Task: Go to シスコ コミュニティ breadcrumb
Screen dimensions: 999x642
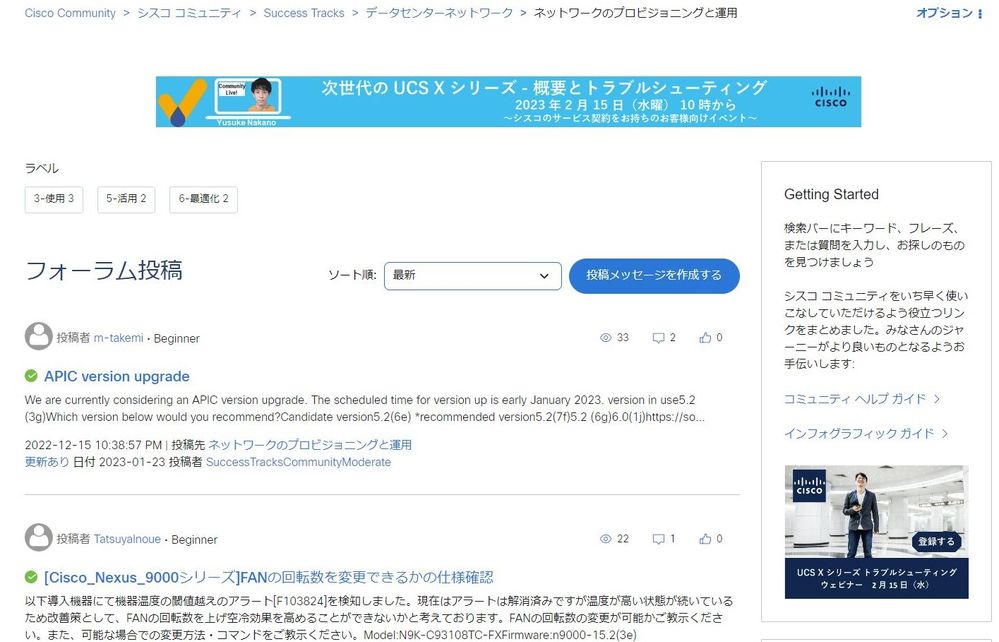Action: pyautogui.click(x=189, y=13)
